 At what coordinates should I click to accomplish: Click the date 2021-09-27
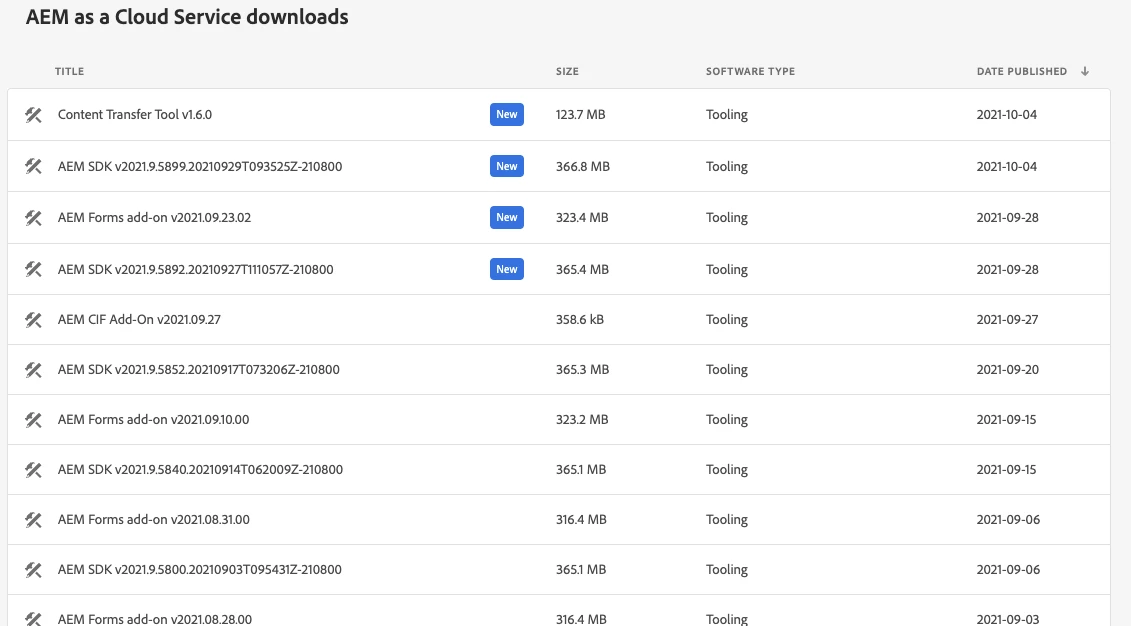(x=1008, y=319)
